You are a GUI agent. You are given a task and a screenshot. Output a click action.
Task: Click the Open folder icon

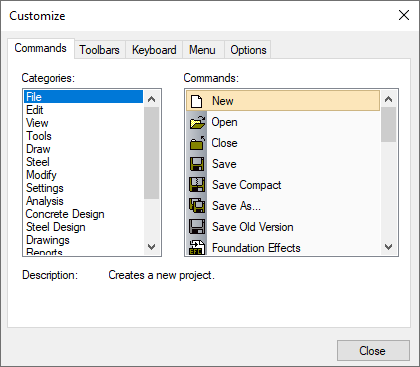[197, 122]
